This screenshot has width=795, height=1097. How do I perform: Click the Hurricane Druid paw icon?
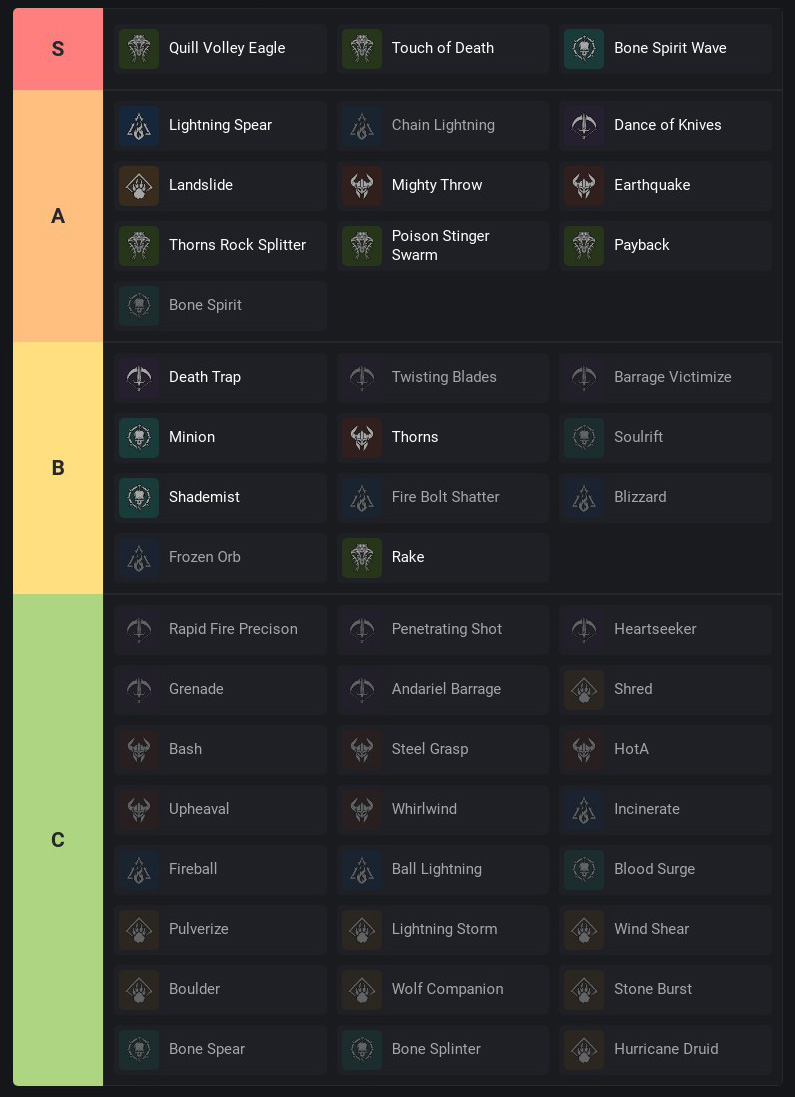click(x=584, y=1049)
